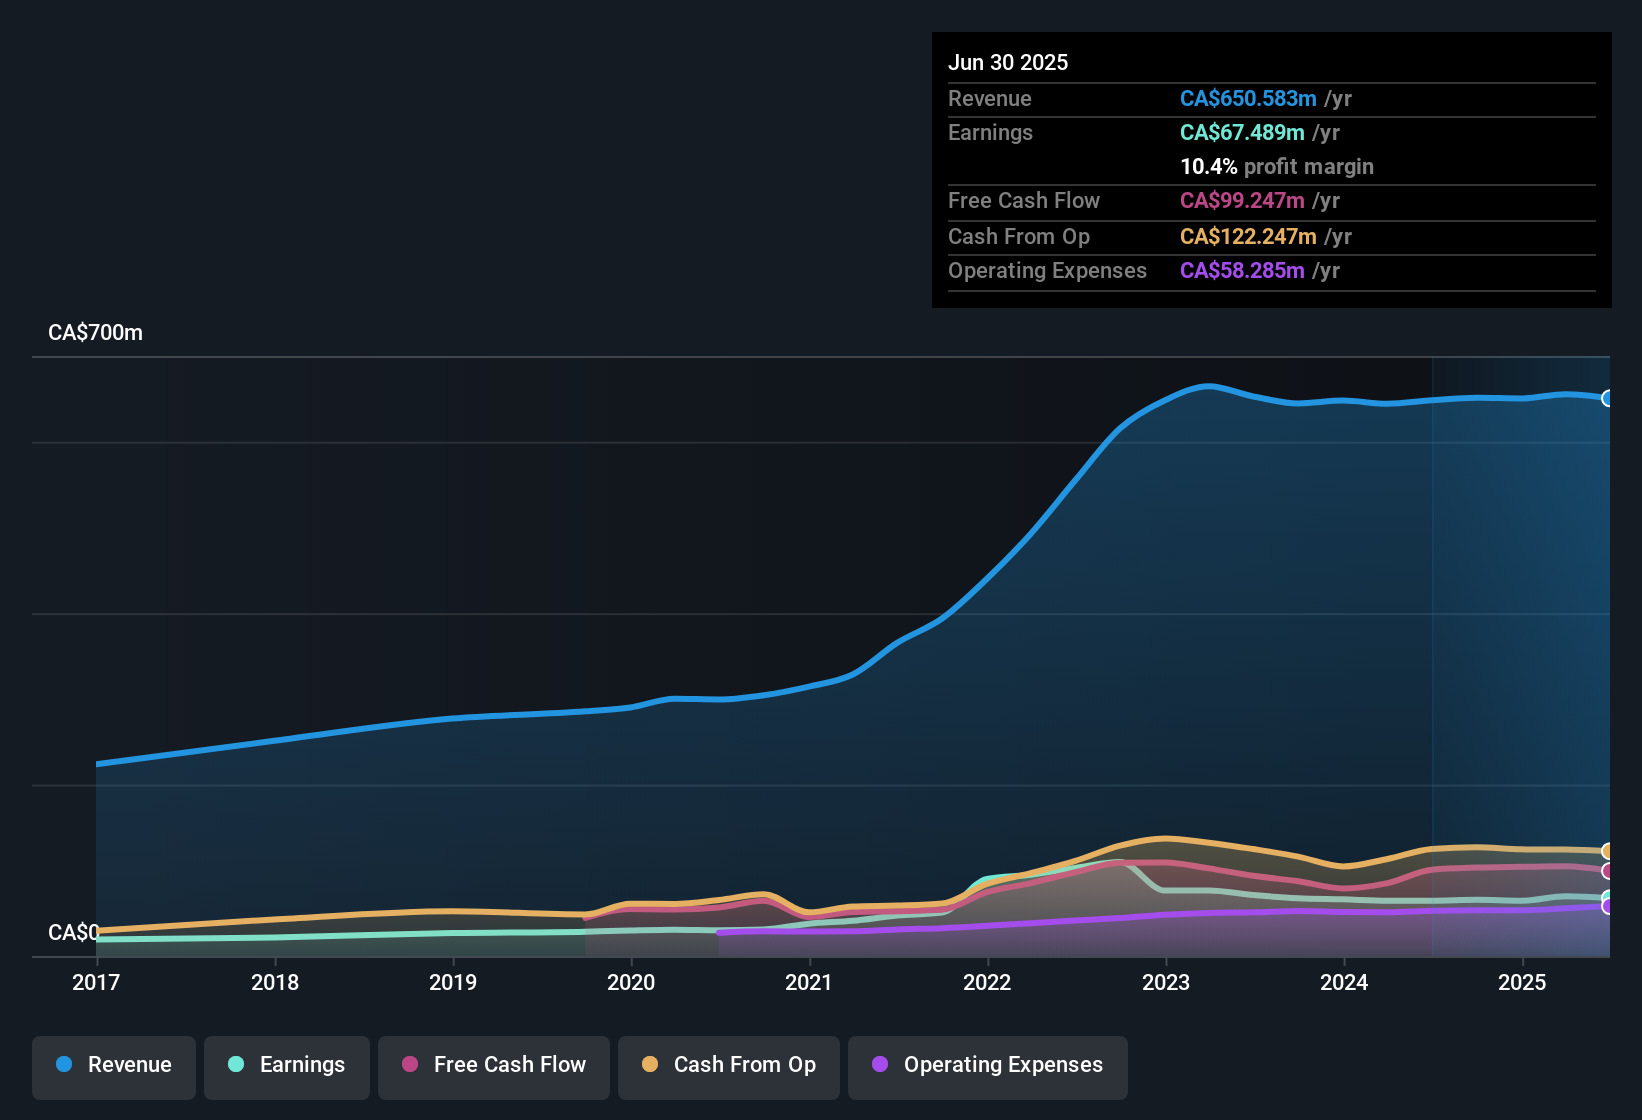Click the Cash From Op tooltip label
The width and height of the screenshot is (1642, 1120).
click(x=1019, y=236)
